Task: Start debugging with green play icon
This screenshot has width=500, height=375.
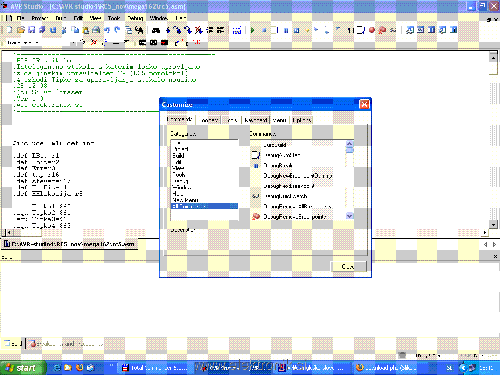Action: (x=252, y=30)
